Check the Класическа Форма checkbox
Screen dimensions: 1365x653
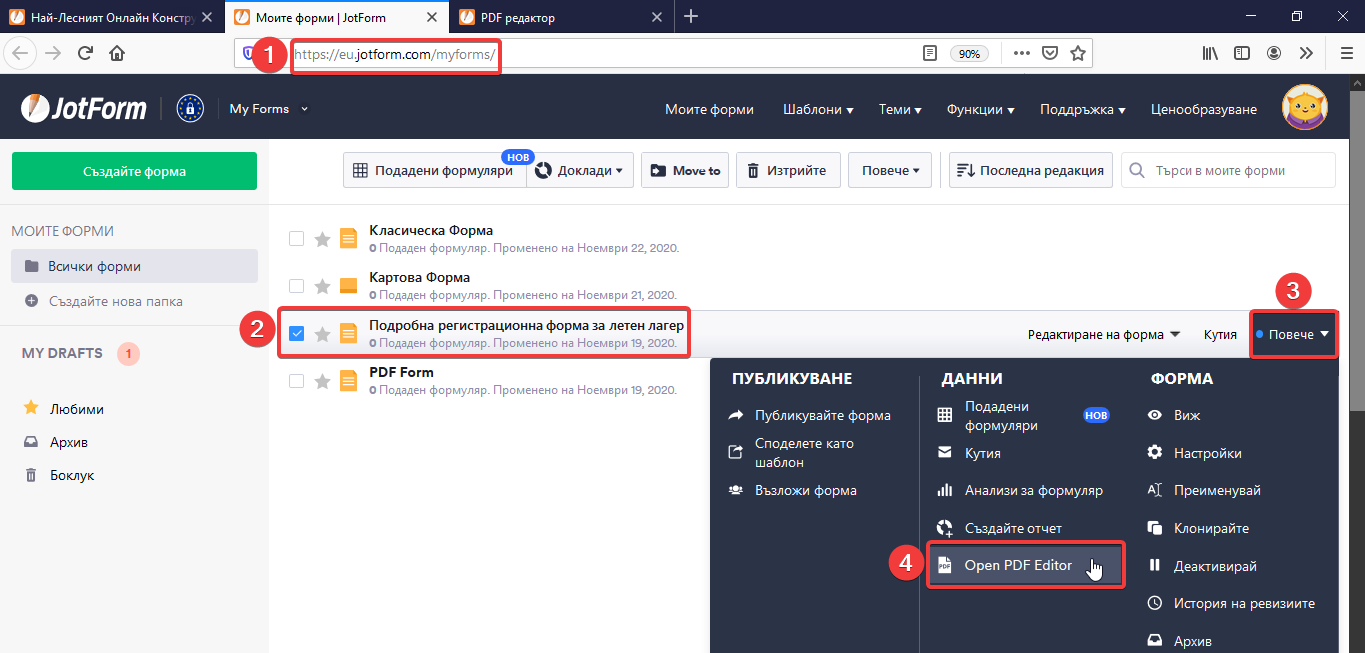click(296, 239)
